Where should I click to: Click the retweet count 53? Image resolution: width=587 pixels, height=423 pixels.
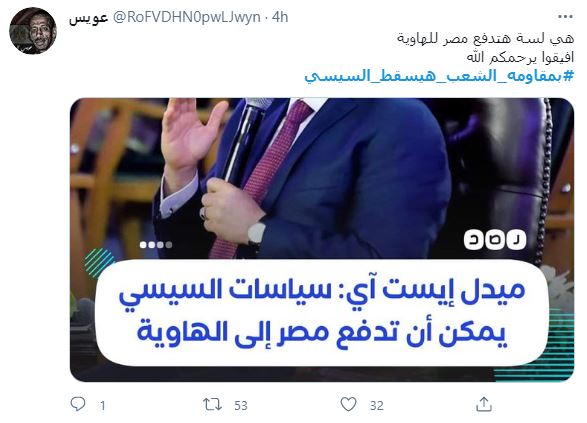pos(241,405)
